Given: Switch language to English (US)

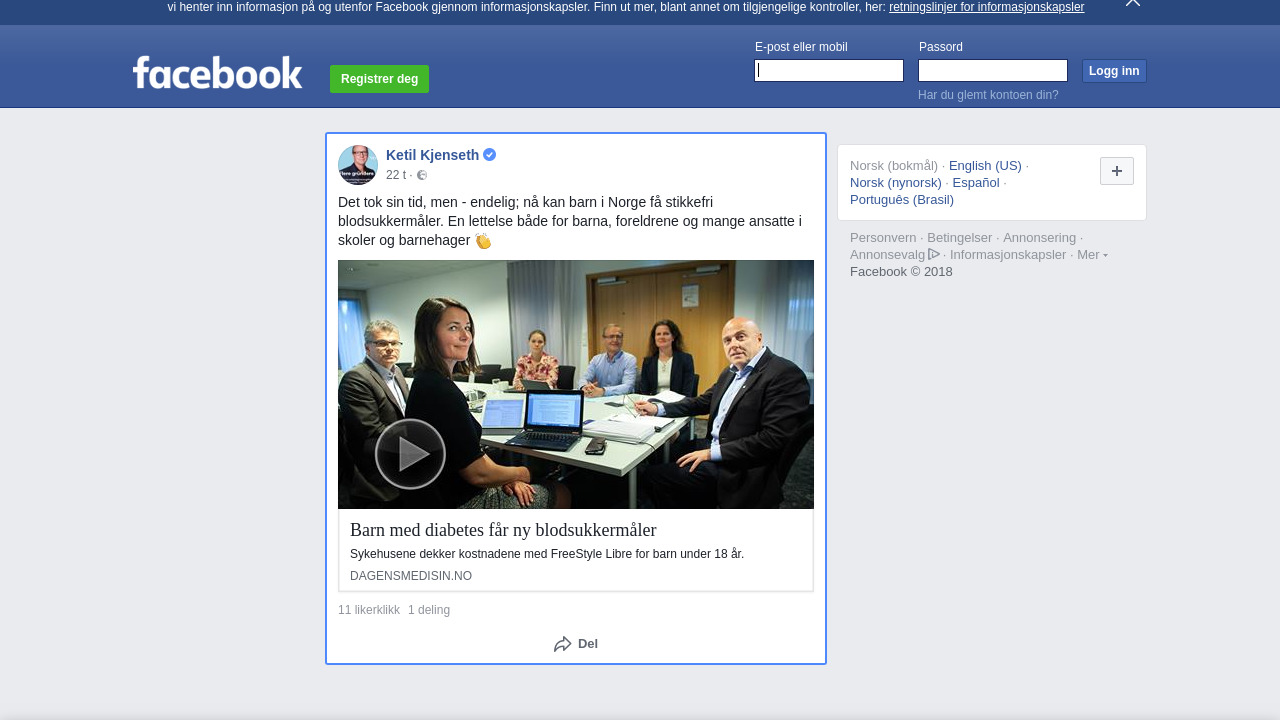Looking at the screenshot, I should pyautogui.click(x=985, y=166).
